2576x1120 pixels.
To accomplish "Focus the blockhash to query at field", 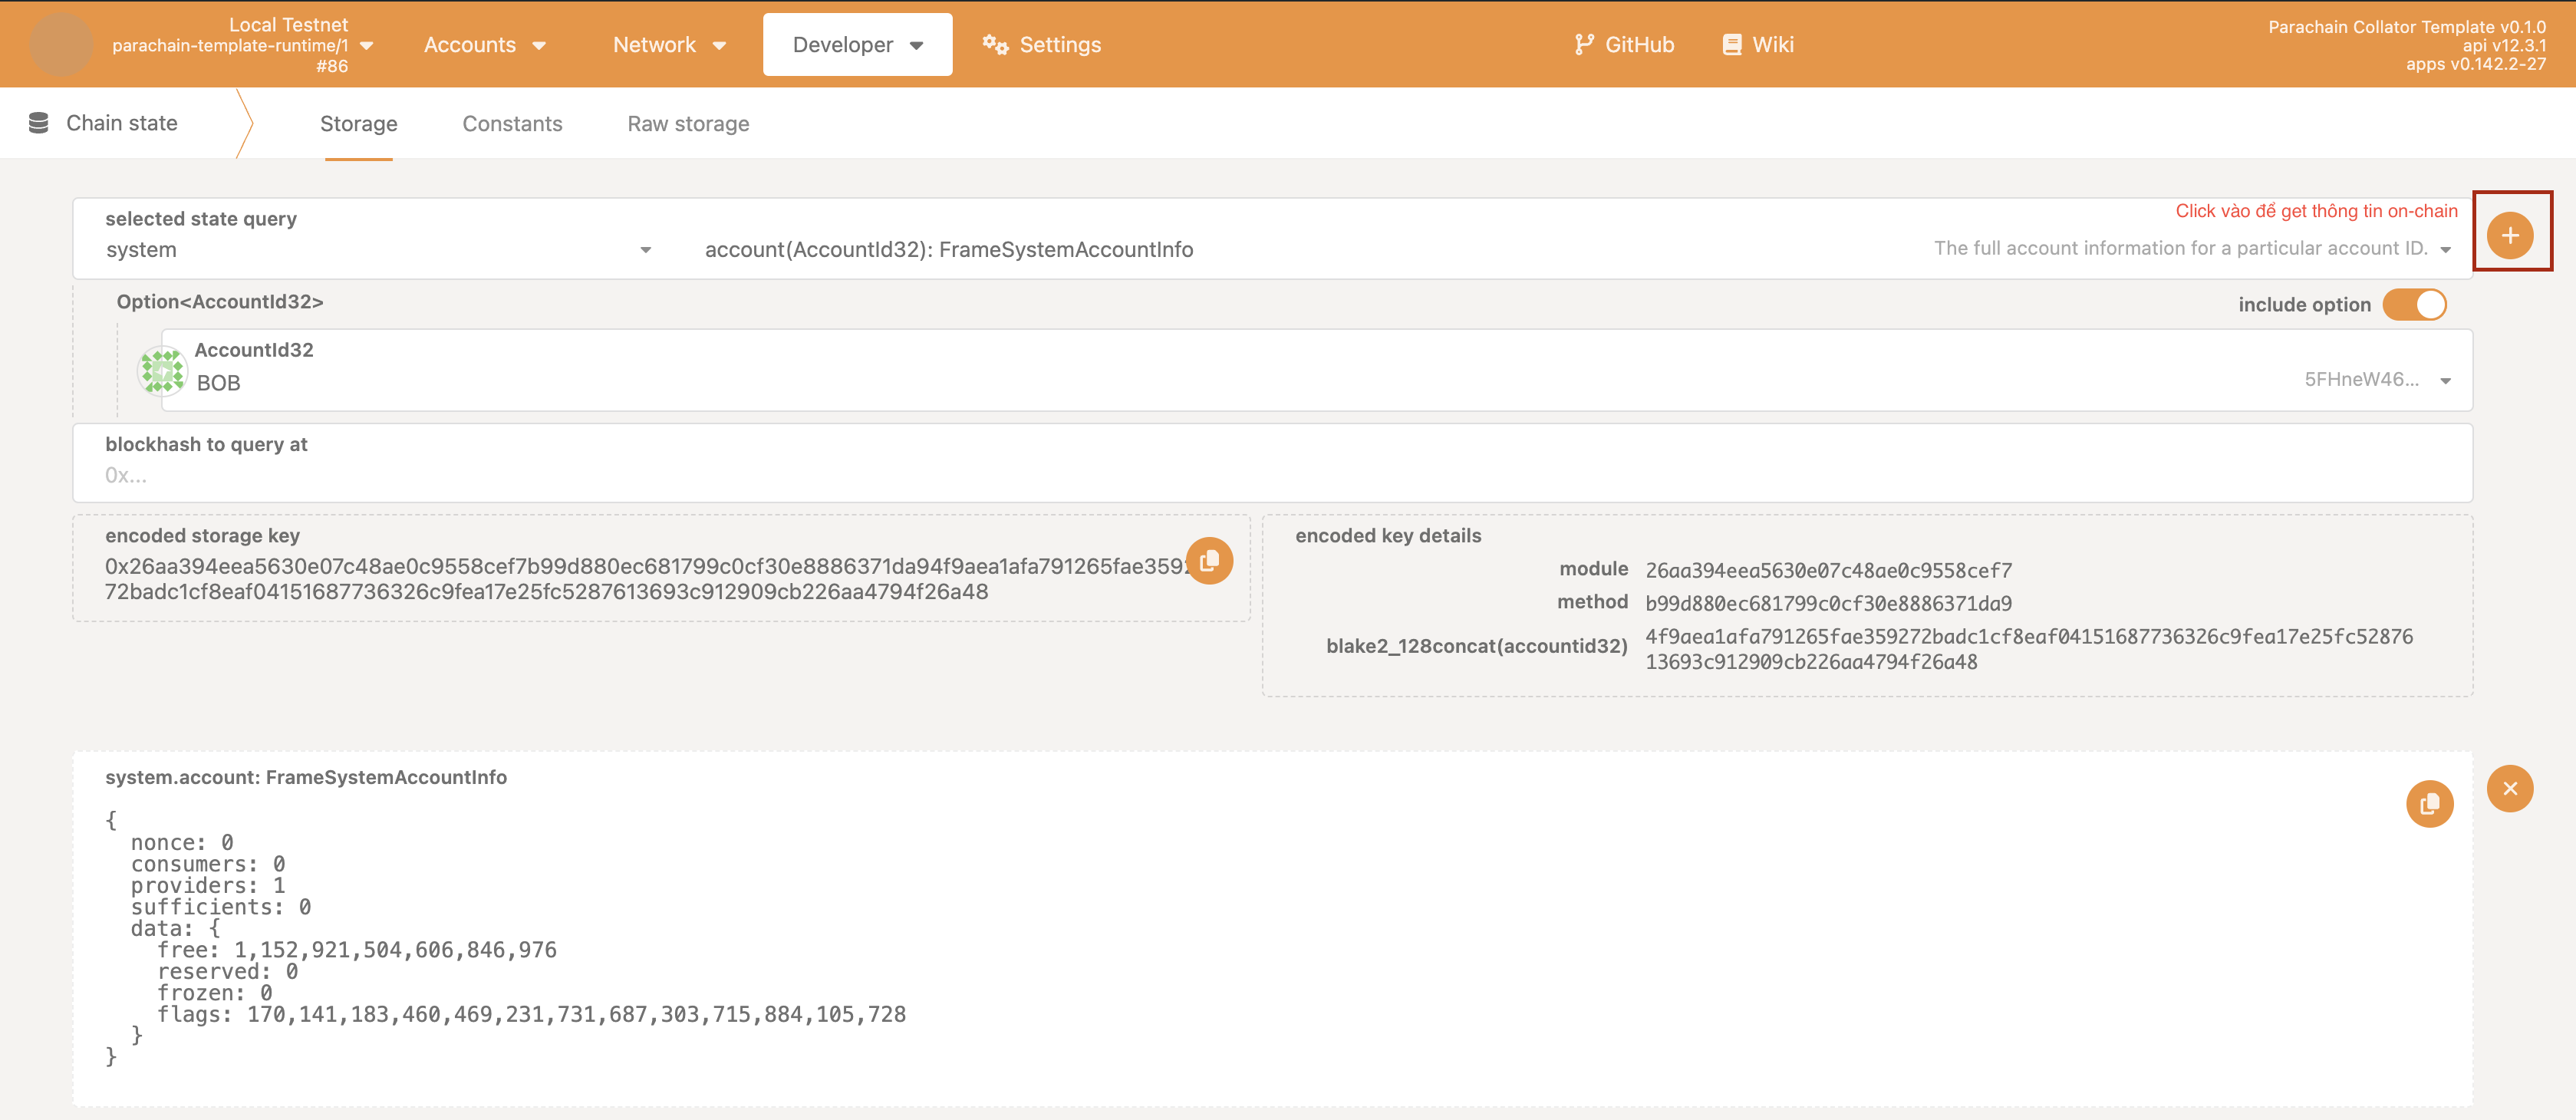I will [1272, 463].
